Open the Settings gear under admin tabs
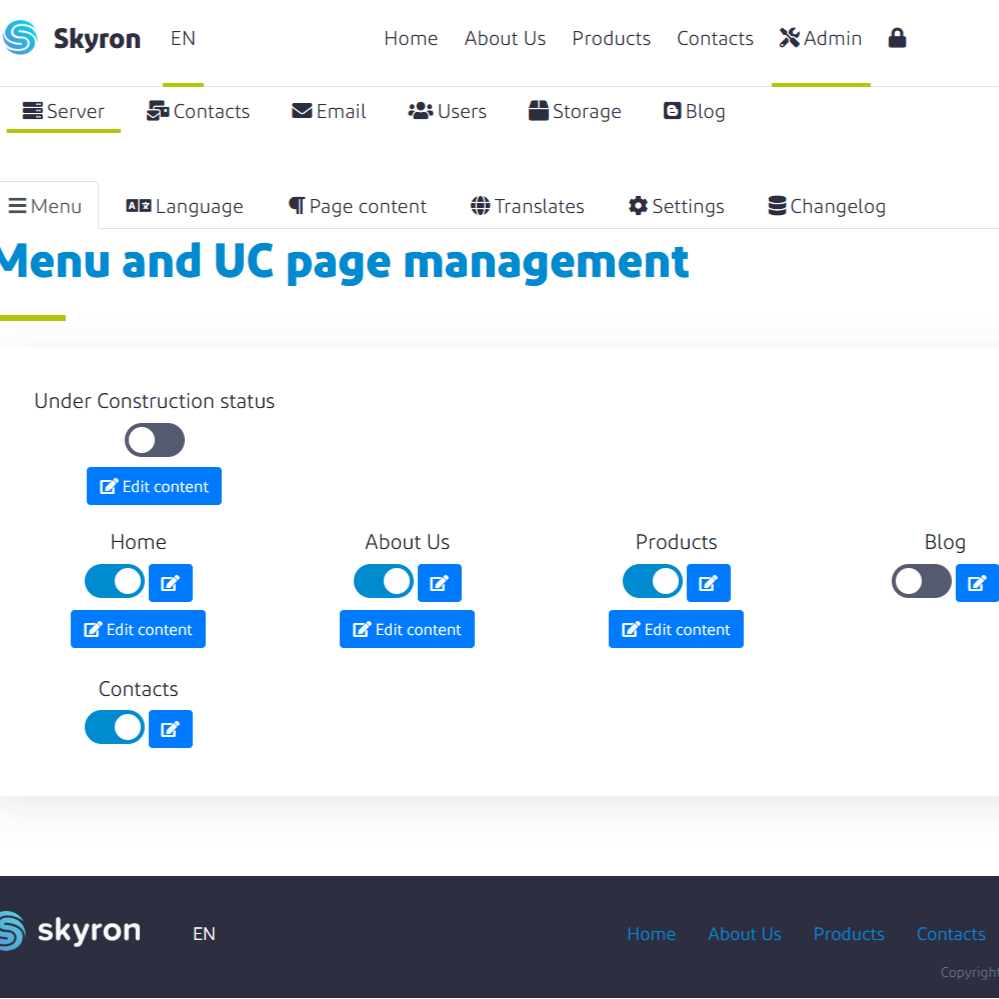999x999 pixels. pos(638,206)
